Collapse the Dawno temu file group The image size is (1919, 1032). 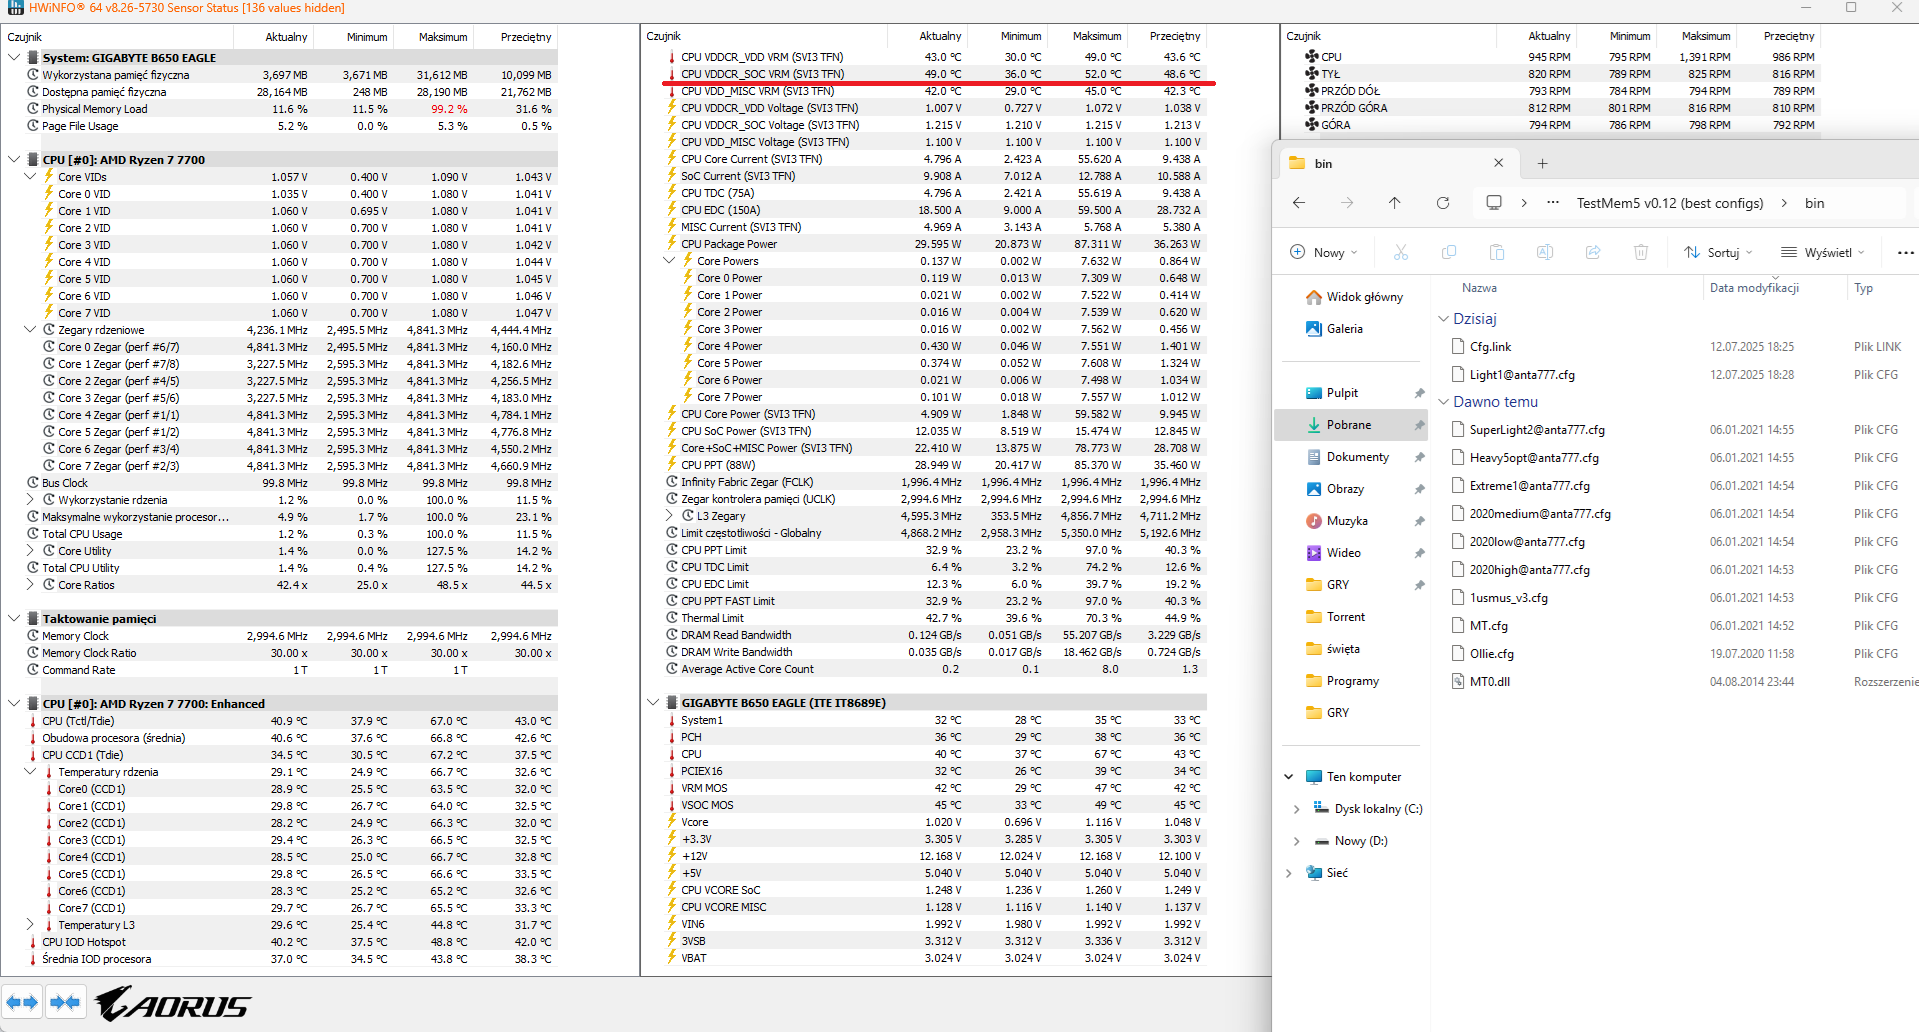[1443, 402]
